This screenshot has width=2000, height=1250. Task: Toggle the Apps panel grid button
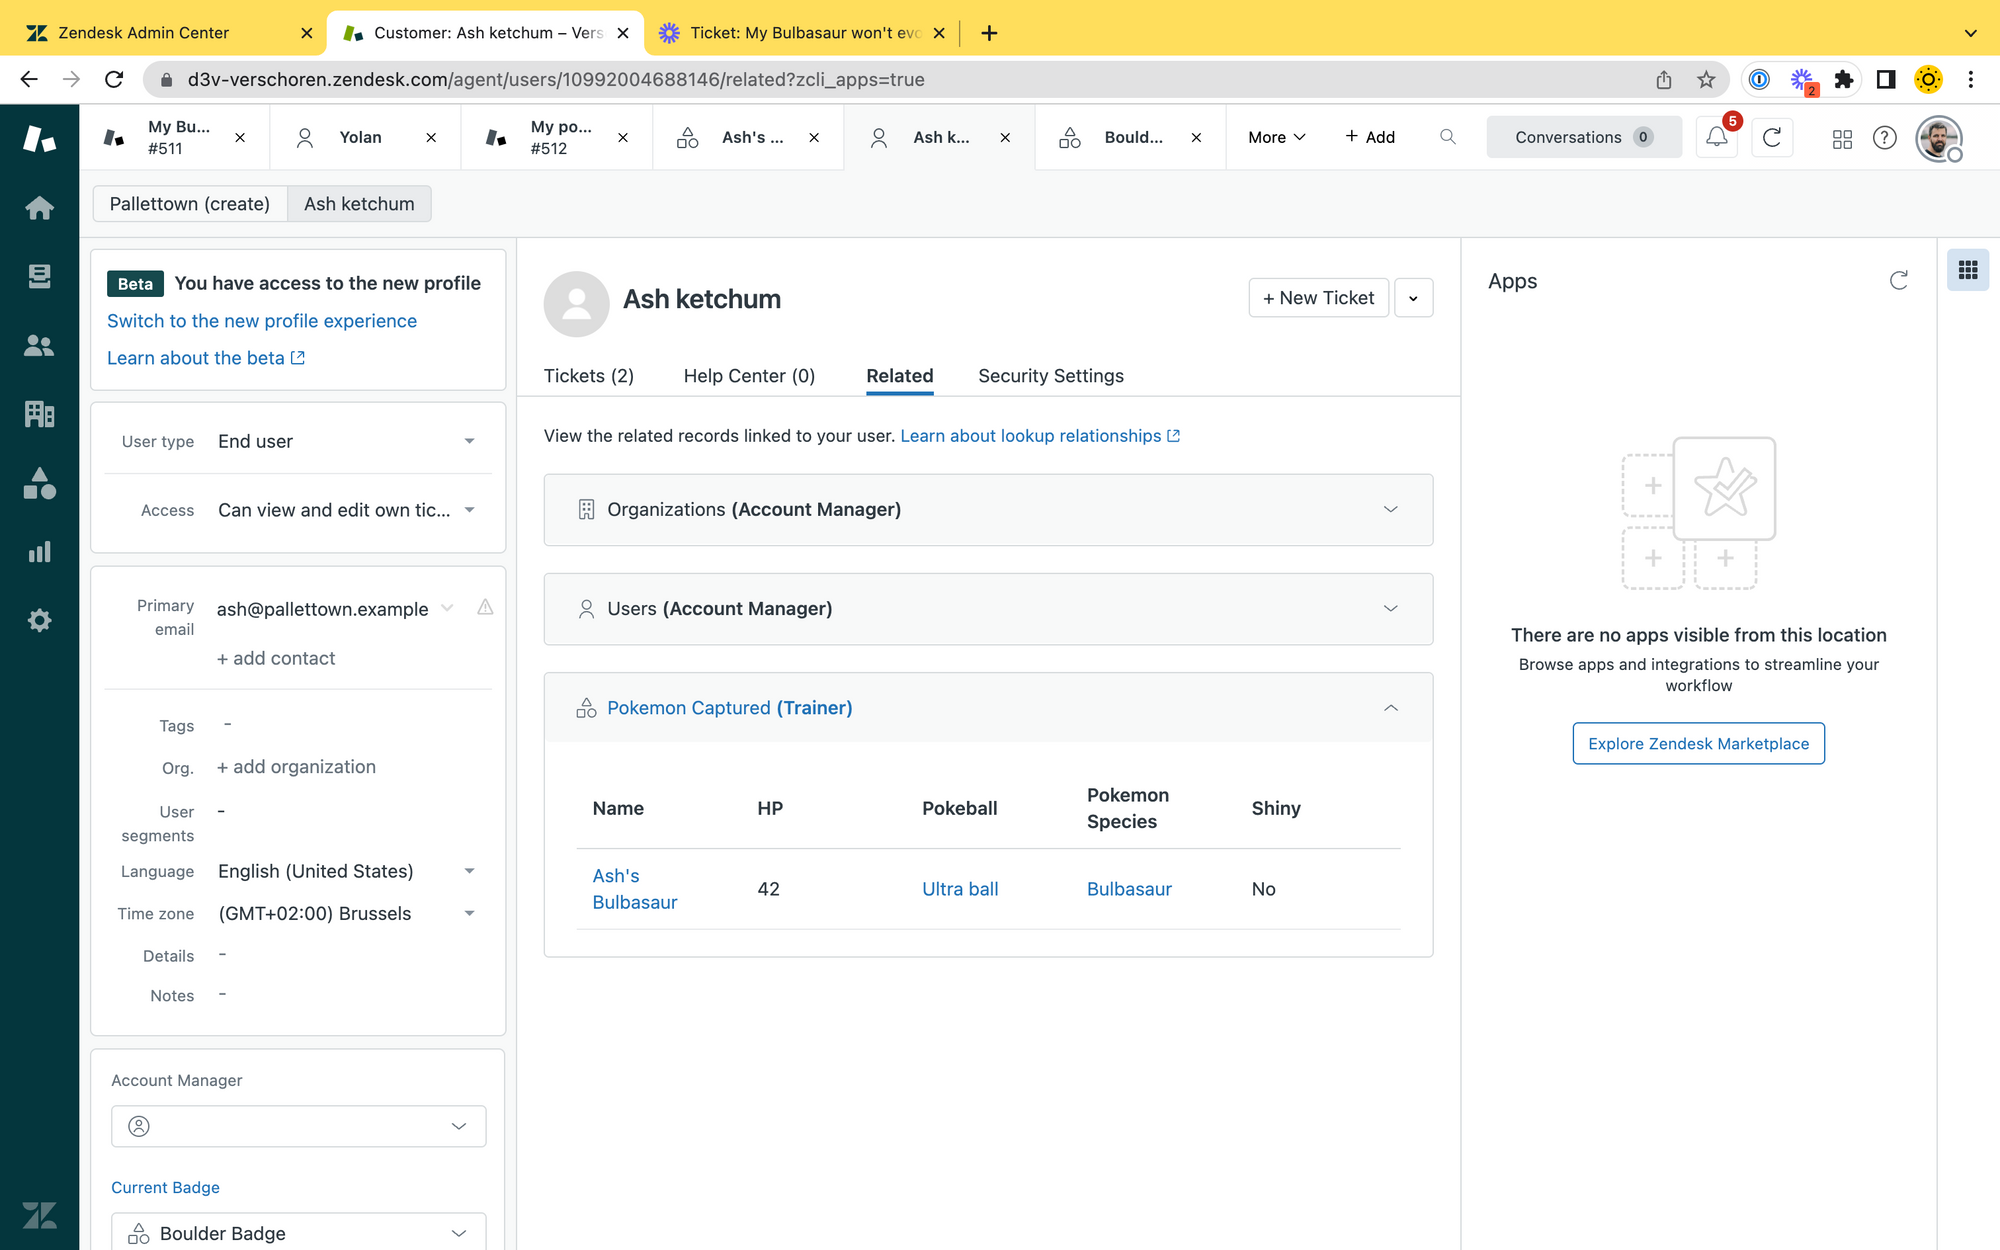tap(1967, 270)
